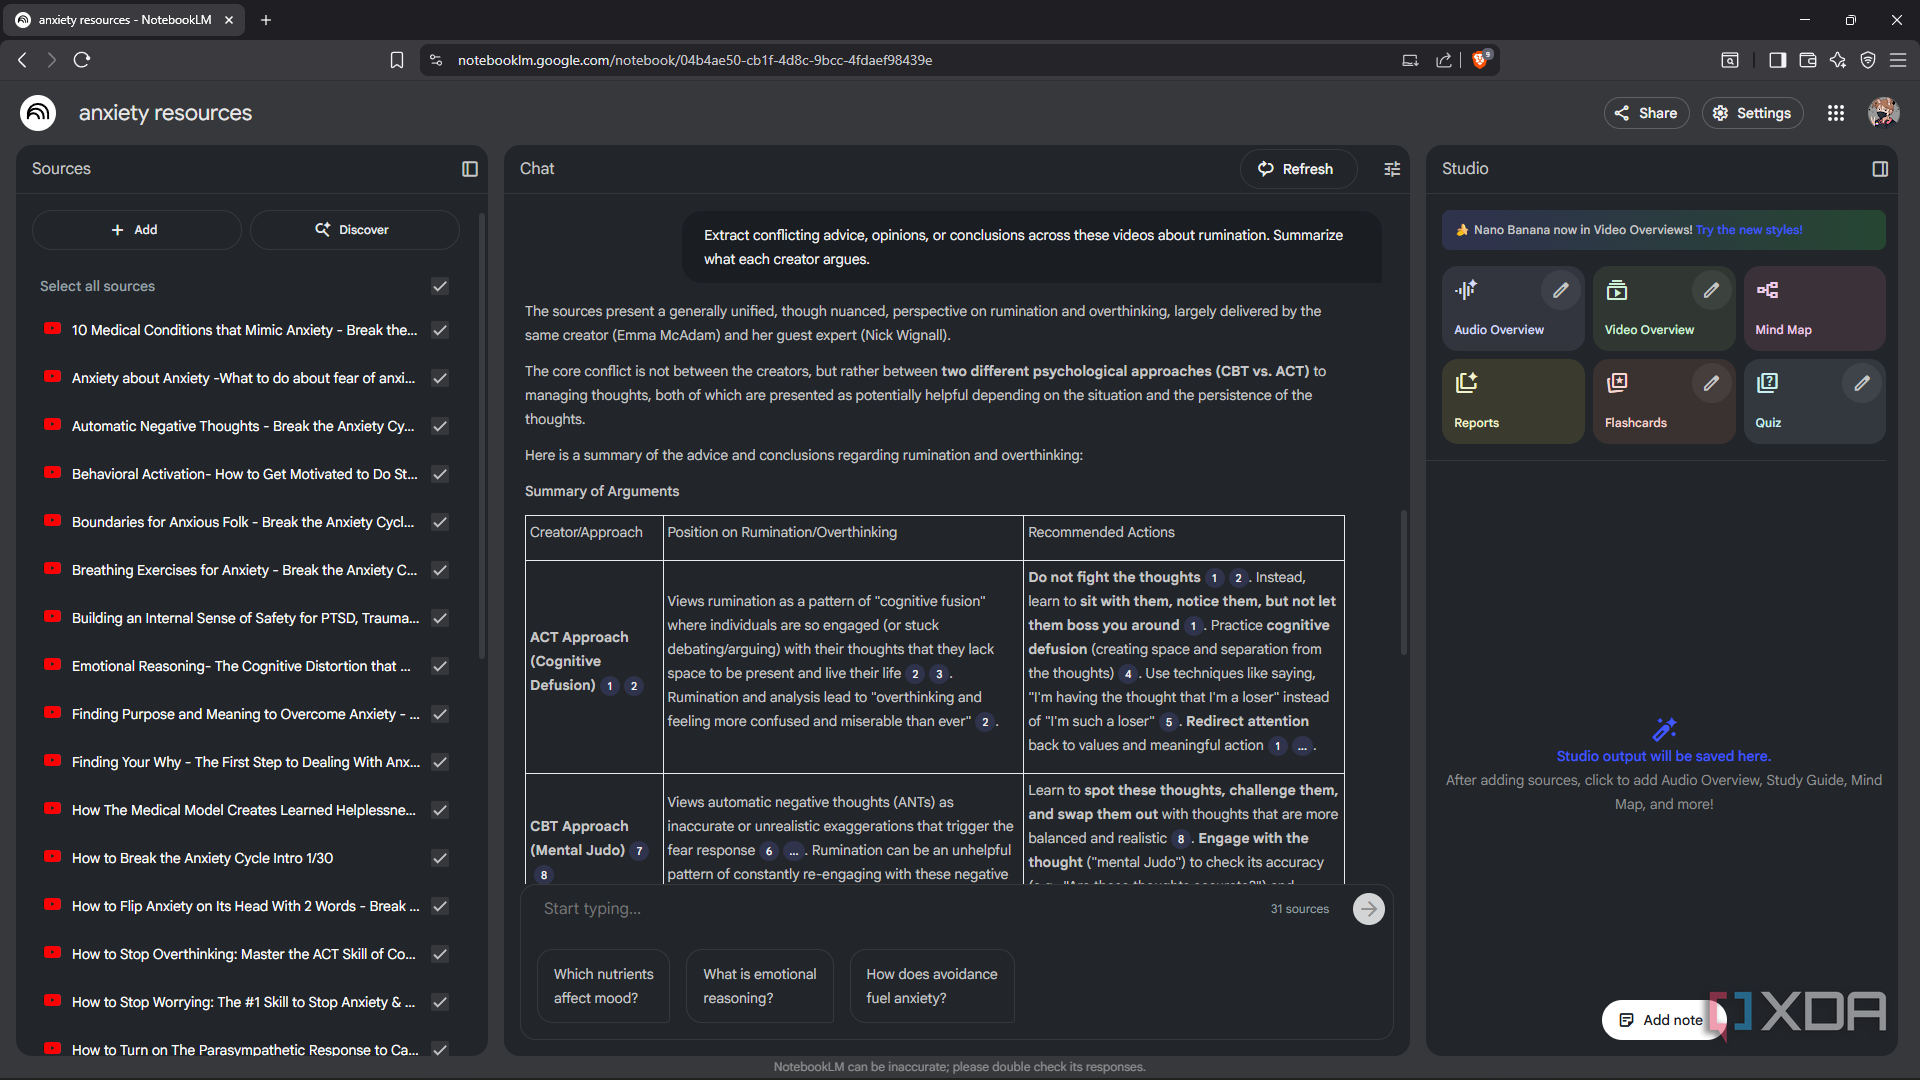Image resolution: width=1920 pixels, height=1080 pixels.
Task: Uncheck 10 Medical Conditions that Mimic Anxiety source
Action: (x=440, y=330)
